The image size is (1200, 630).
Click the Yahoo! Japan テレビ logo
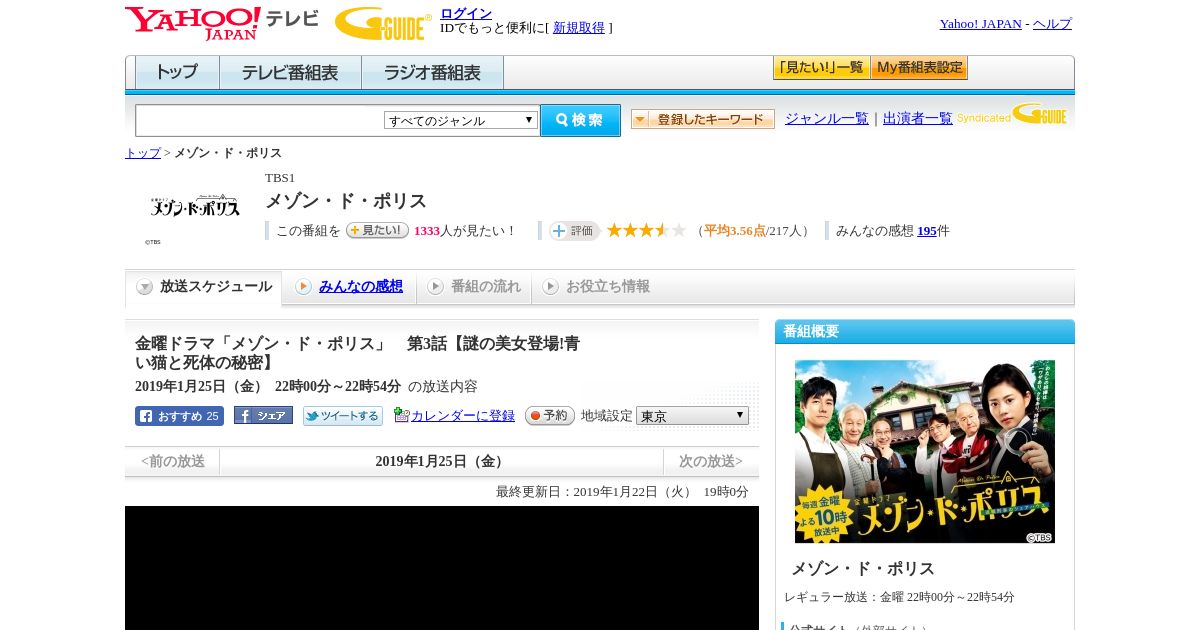(x=222, y=23)
